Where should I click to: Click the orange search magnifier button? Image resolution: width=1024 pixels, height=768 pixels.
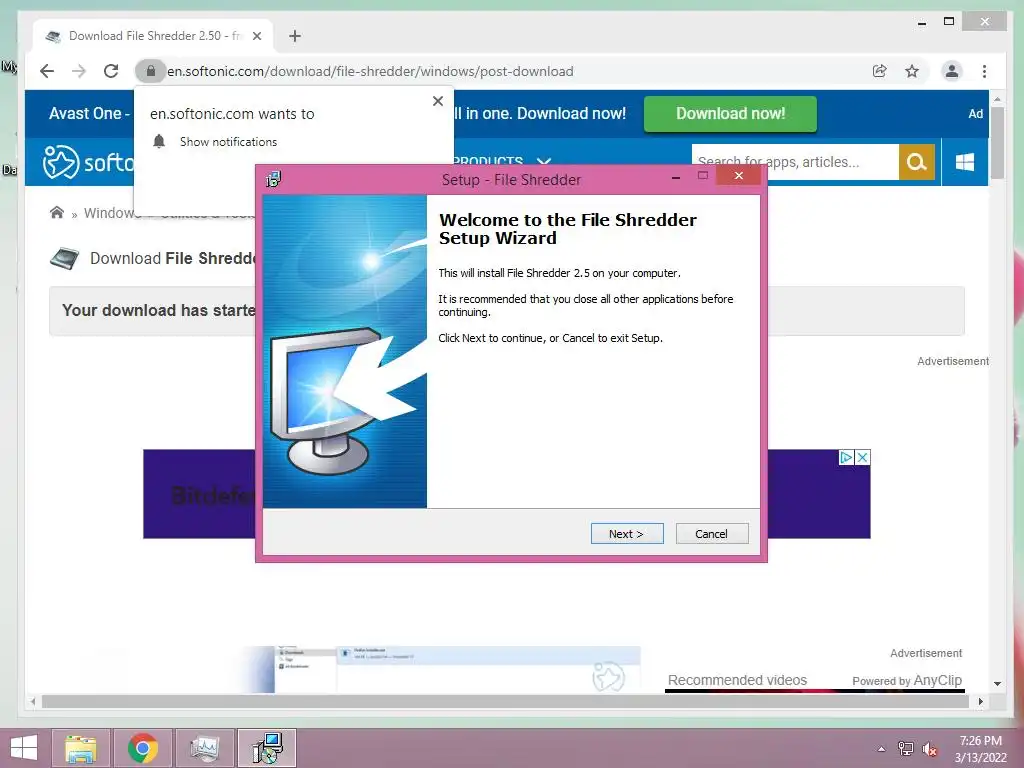click(917, 161)
